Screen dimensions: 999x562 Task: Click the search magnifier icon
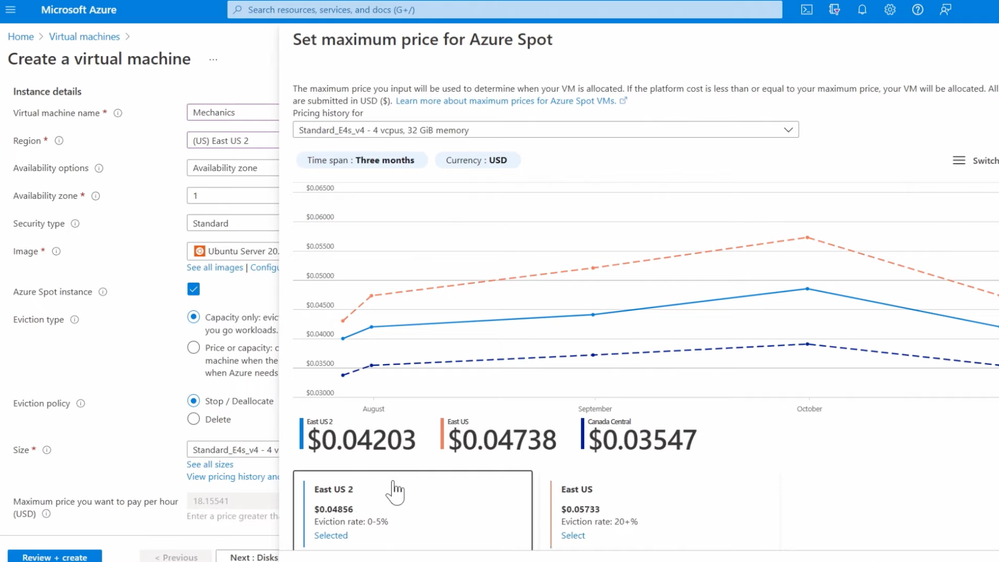238,10
